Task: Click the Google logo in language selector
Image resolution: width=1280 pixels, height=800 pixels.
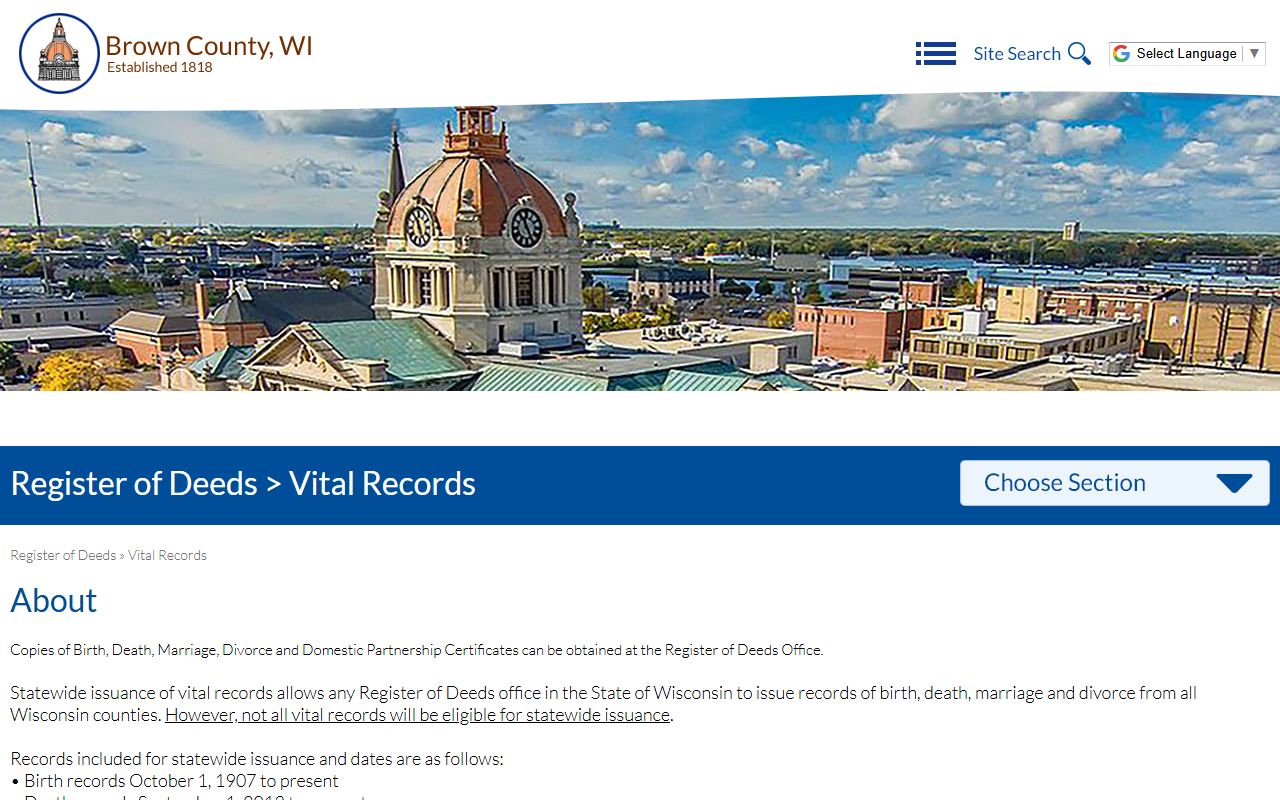Action: pos(1122,54)
